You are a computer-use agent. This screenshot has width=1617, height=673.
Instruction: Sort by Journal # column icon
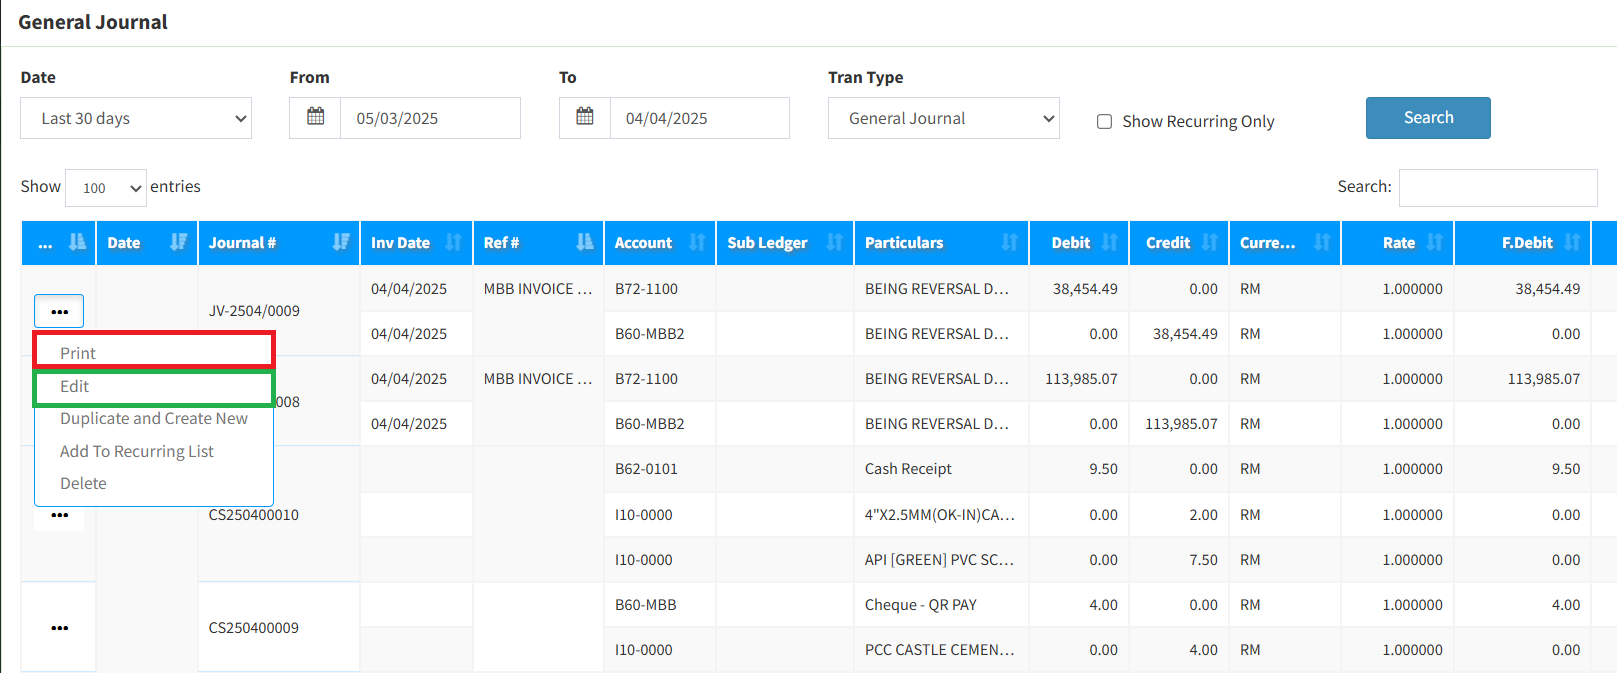(341, 242)
